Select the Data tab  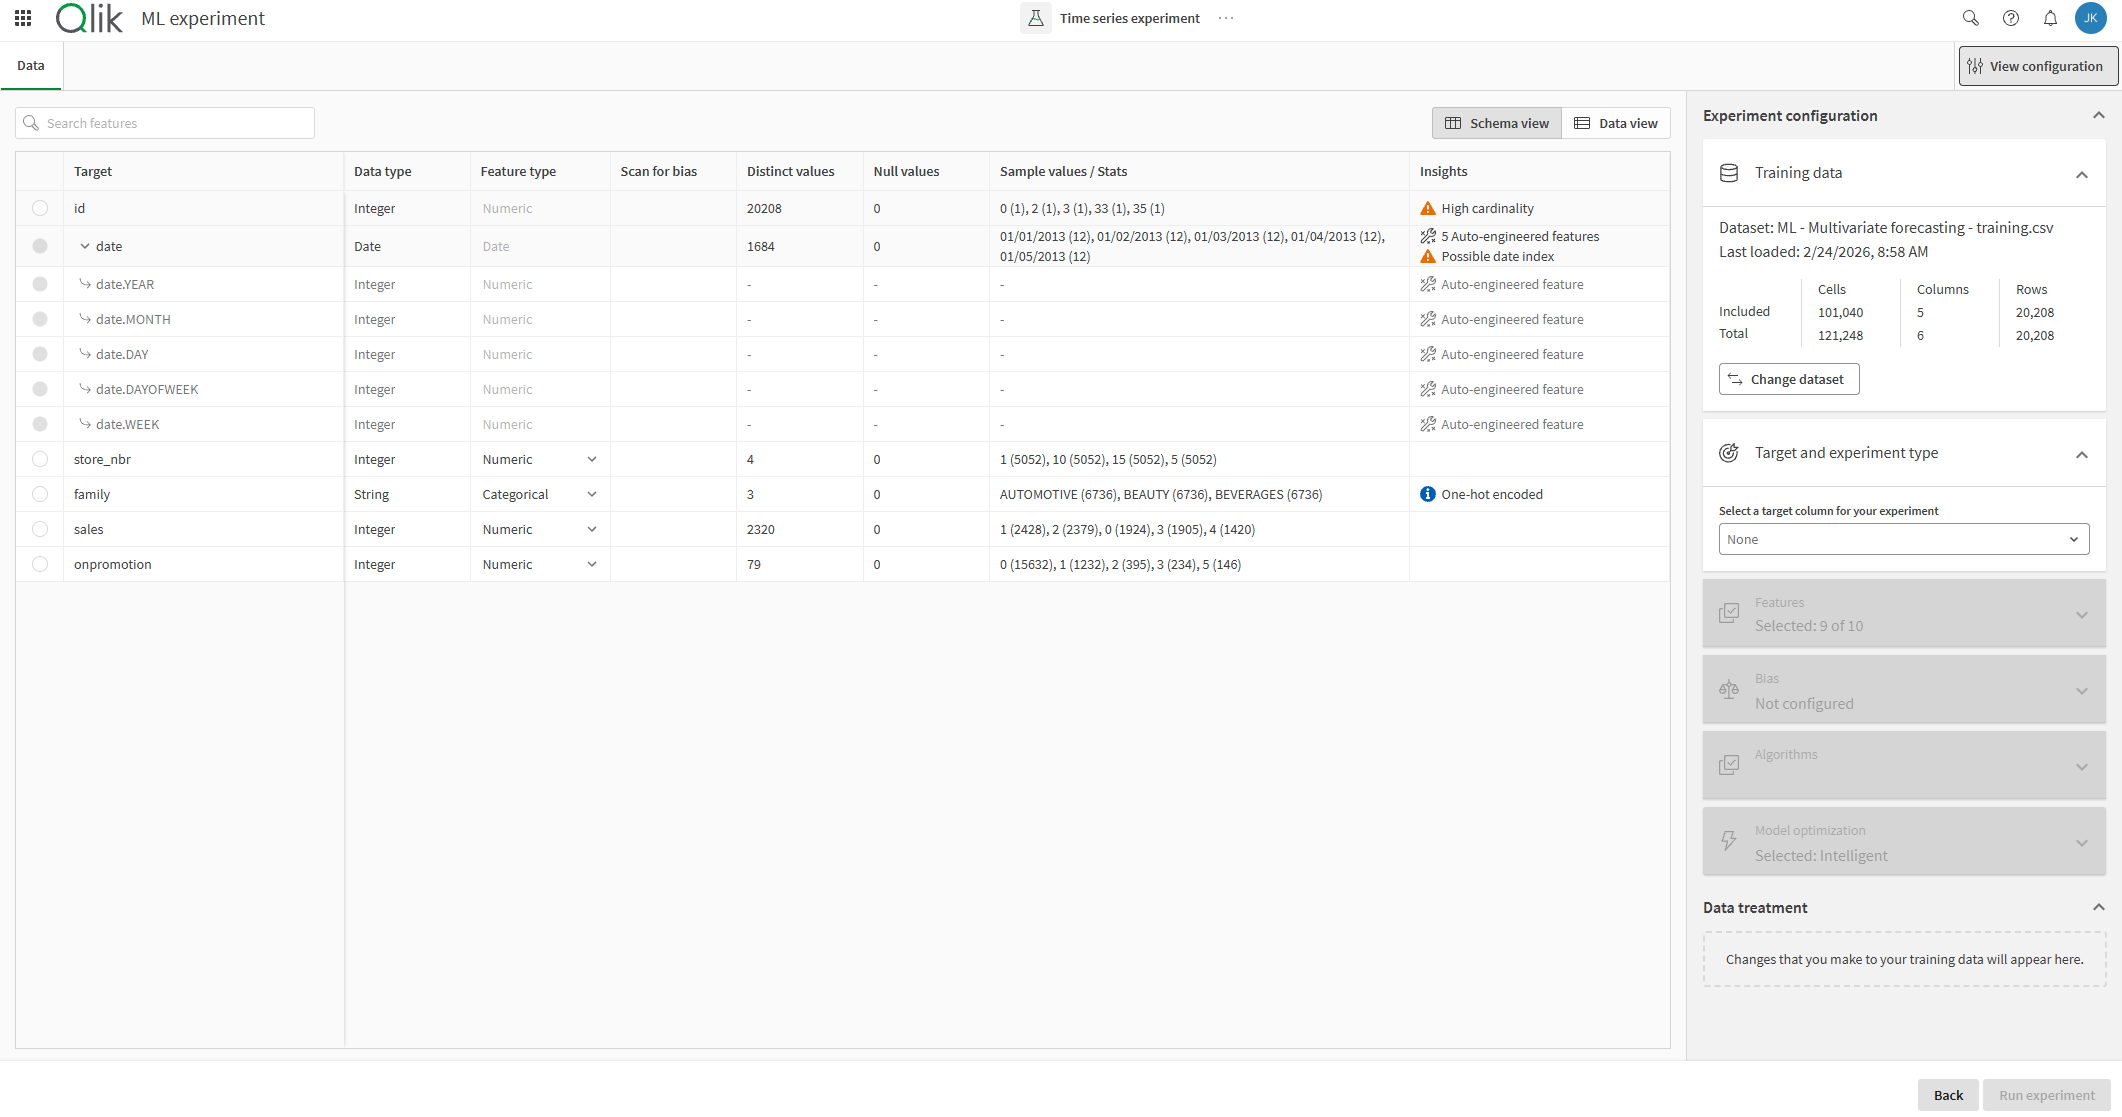pyautogui.click(x=31, y=65)
